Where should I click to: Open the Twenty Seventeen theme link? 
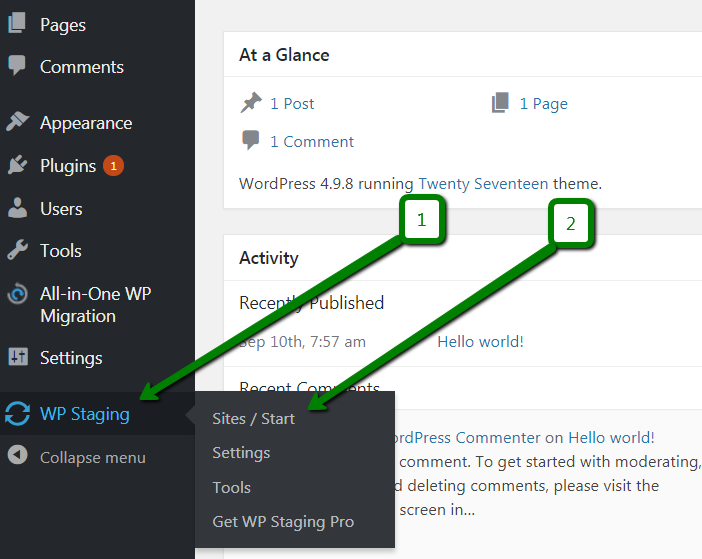coord(483,183)
